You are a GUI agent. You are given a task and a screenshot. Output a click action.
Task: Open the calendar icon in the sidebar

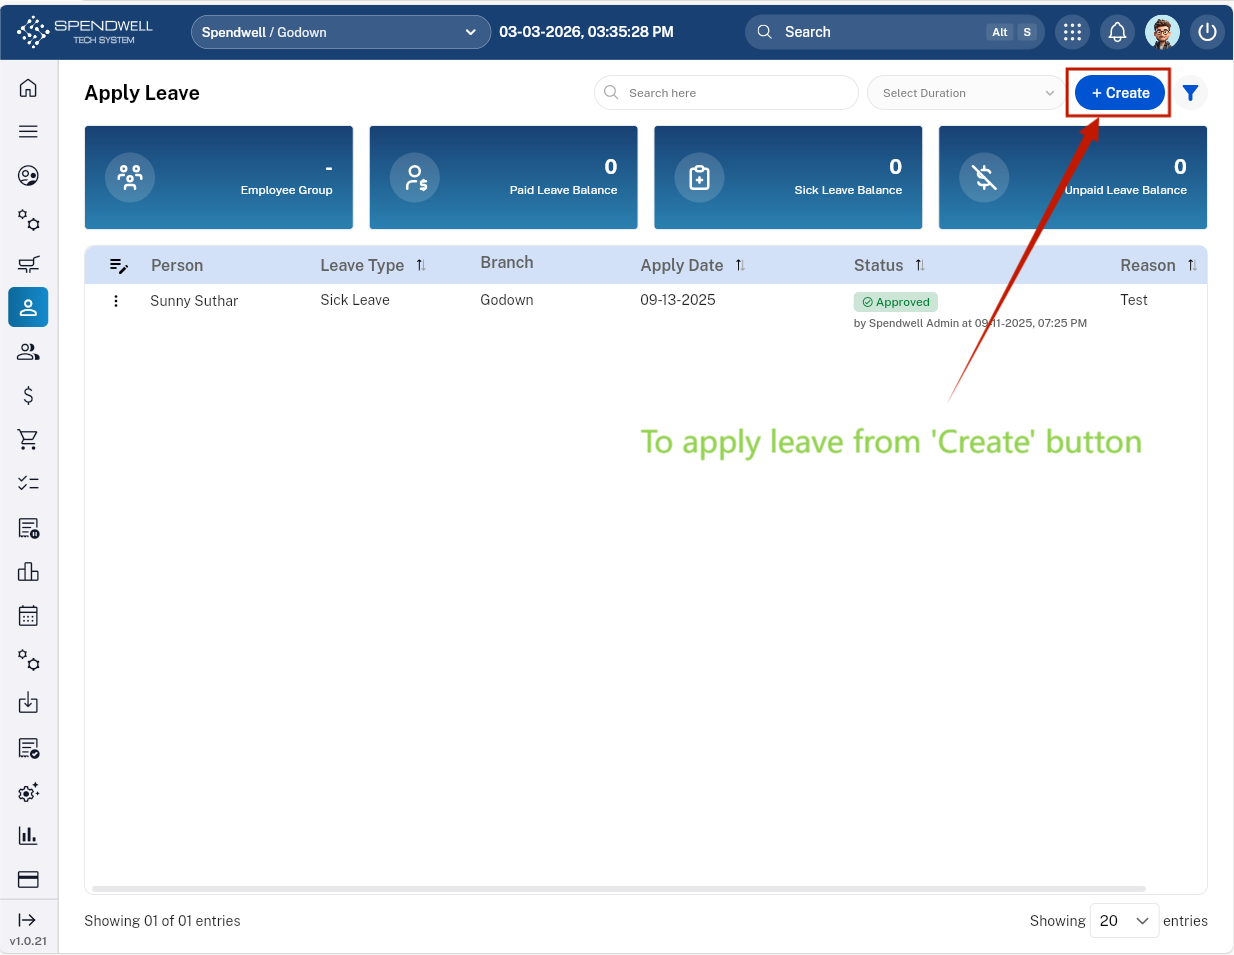click(x=28, y=616)
